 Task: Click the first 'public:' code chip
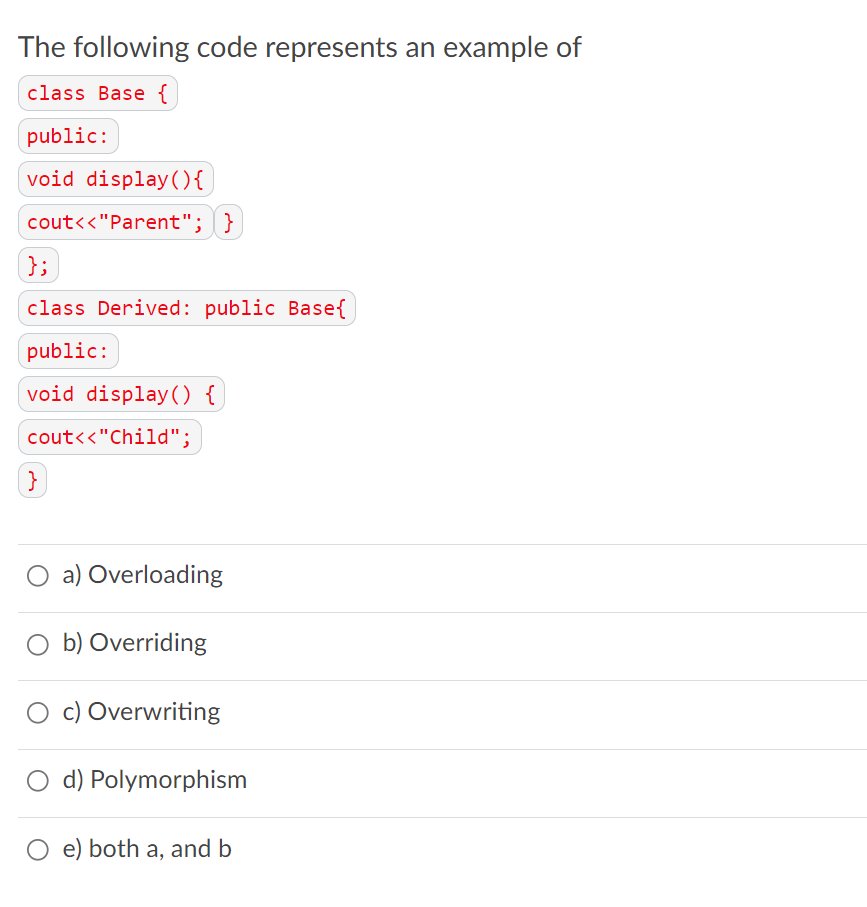coord(68,136)
